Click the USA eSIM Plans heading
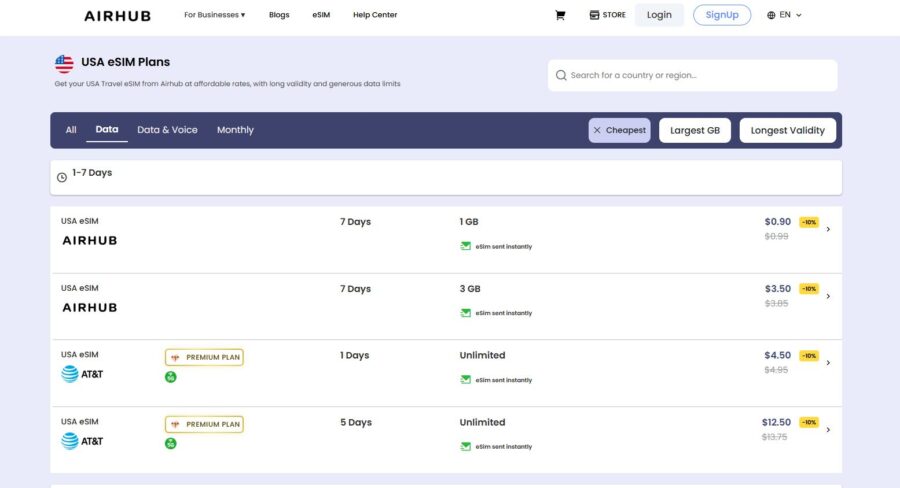Screen dimensions: 900x488 [x=126, y=62]
